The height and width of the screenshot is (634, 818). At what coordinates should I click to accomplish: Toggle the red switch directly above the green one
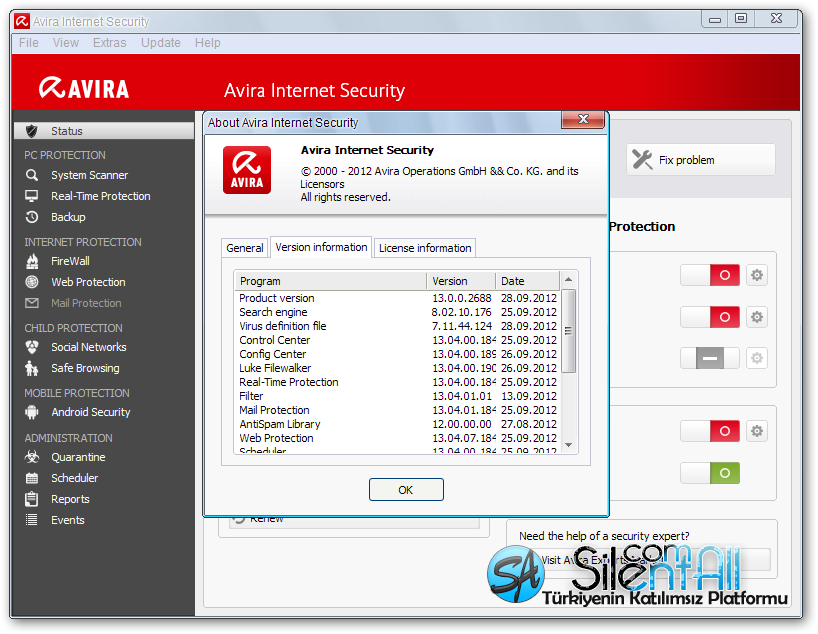point(710,431)
